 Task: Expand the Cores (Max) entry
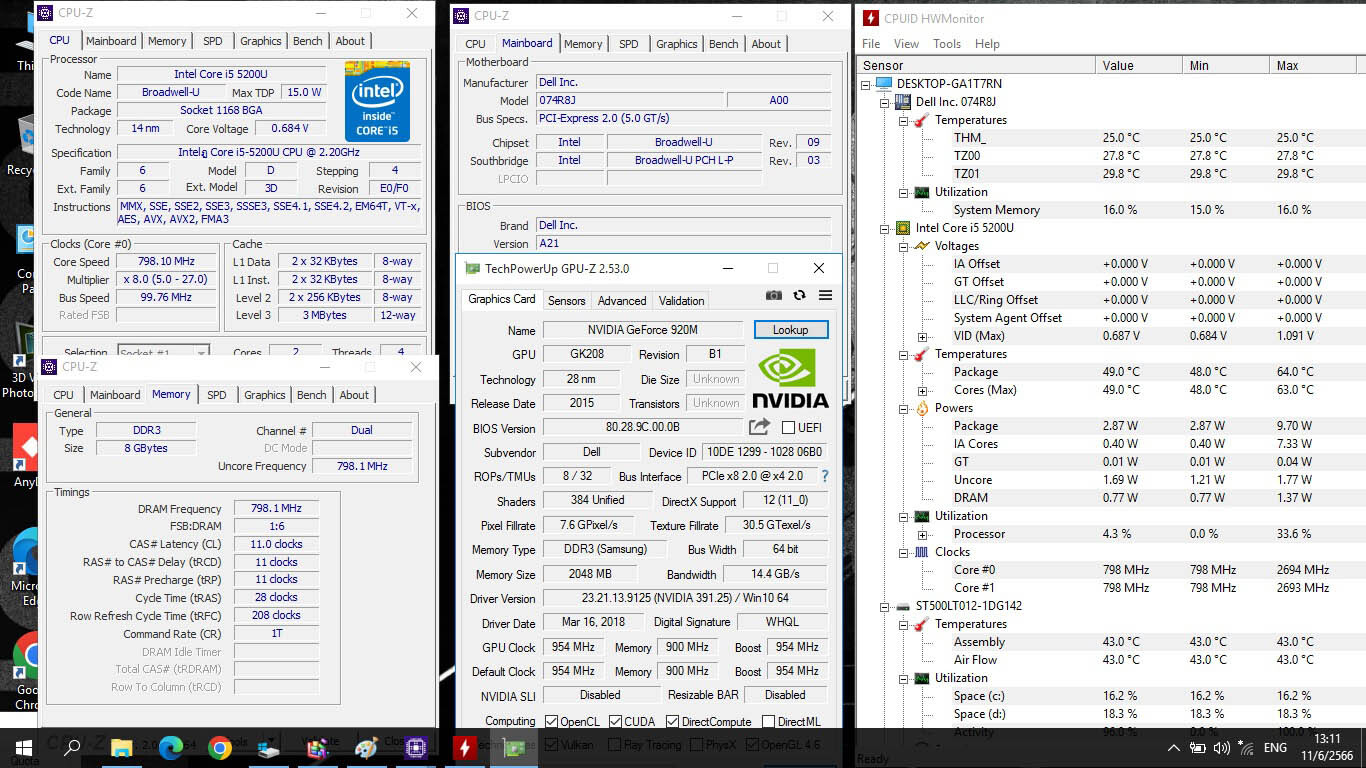[x=922, y=391]
